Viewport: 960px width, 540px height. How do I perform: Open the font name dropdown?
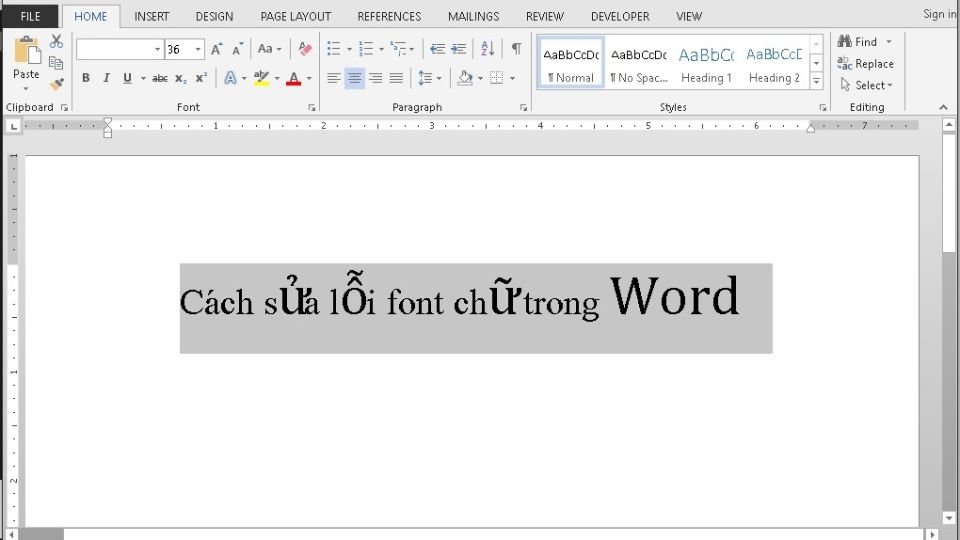tap(157, 50)
